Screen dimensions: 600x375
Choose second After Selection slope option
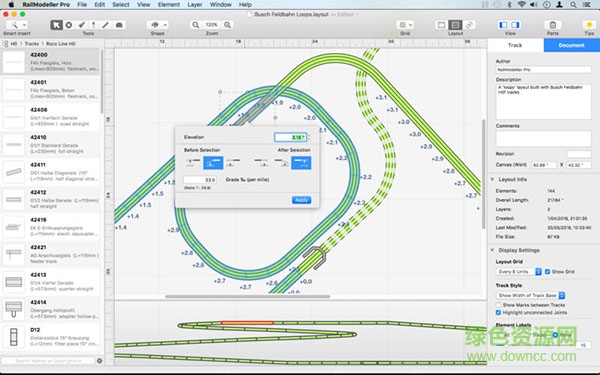[281, 163]
